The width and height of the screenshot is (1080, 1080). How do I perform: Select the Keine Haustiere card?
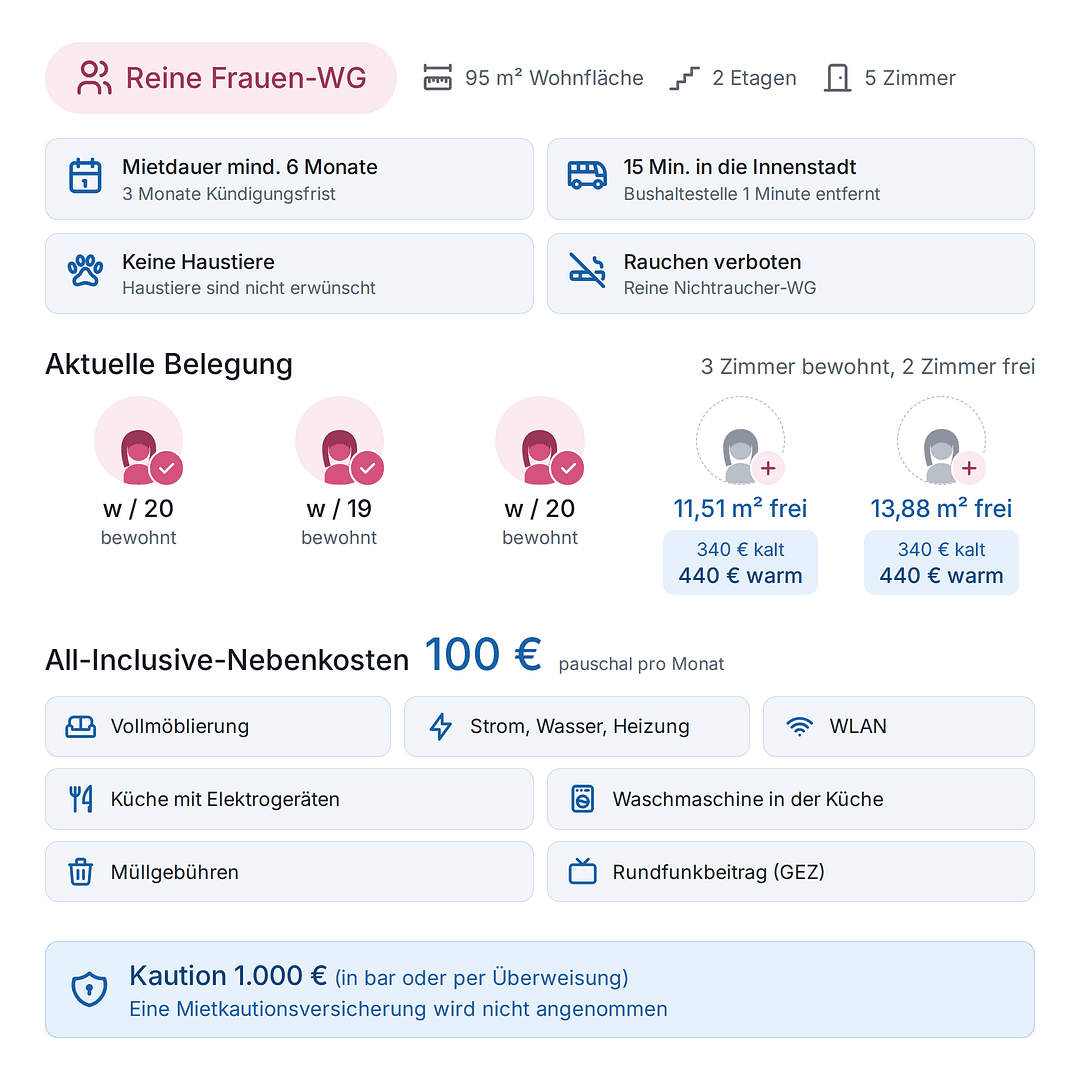(289, 273)
